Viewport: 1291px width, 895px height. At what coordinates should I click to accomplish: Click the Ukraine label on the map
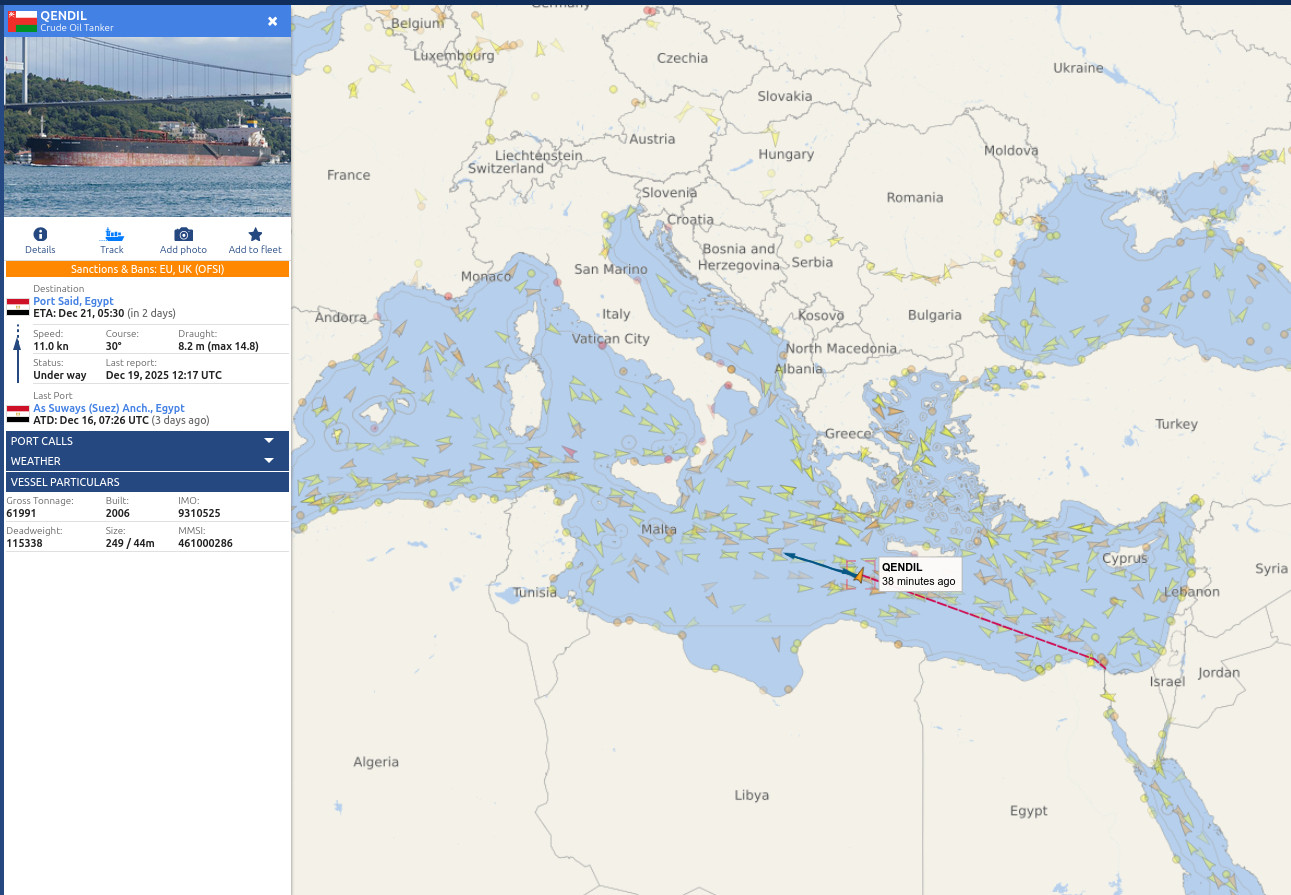(x=1078, y=68)
